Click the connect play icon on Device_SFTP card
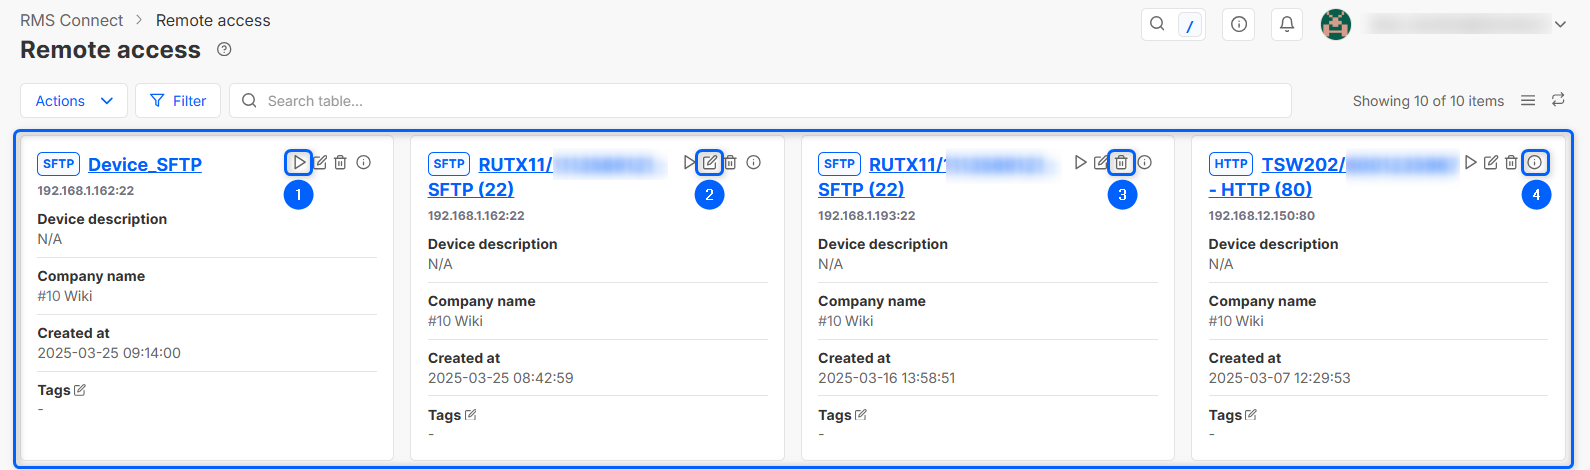 299,162
